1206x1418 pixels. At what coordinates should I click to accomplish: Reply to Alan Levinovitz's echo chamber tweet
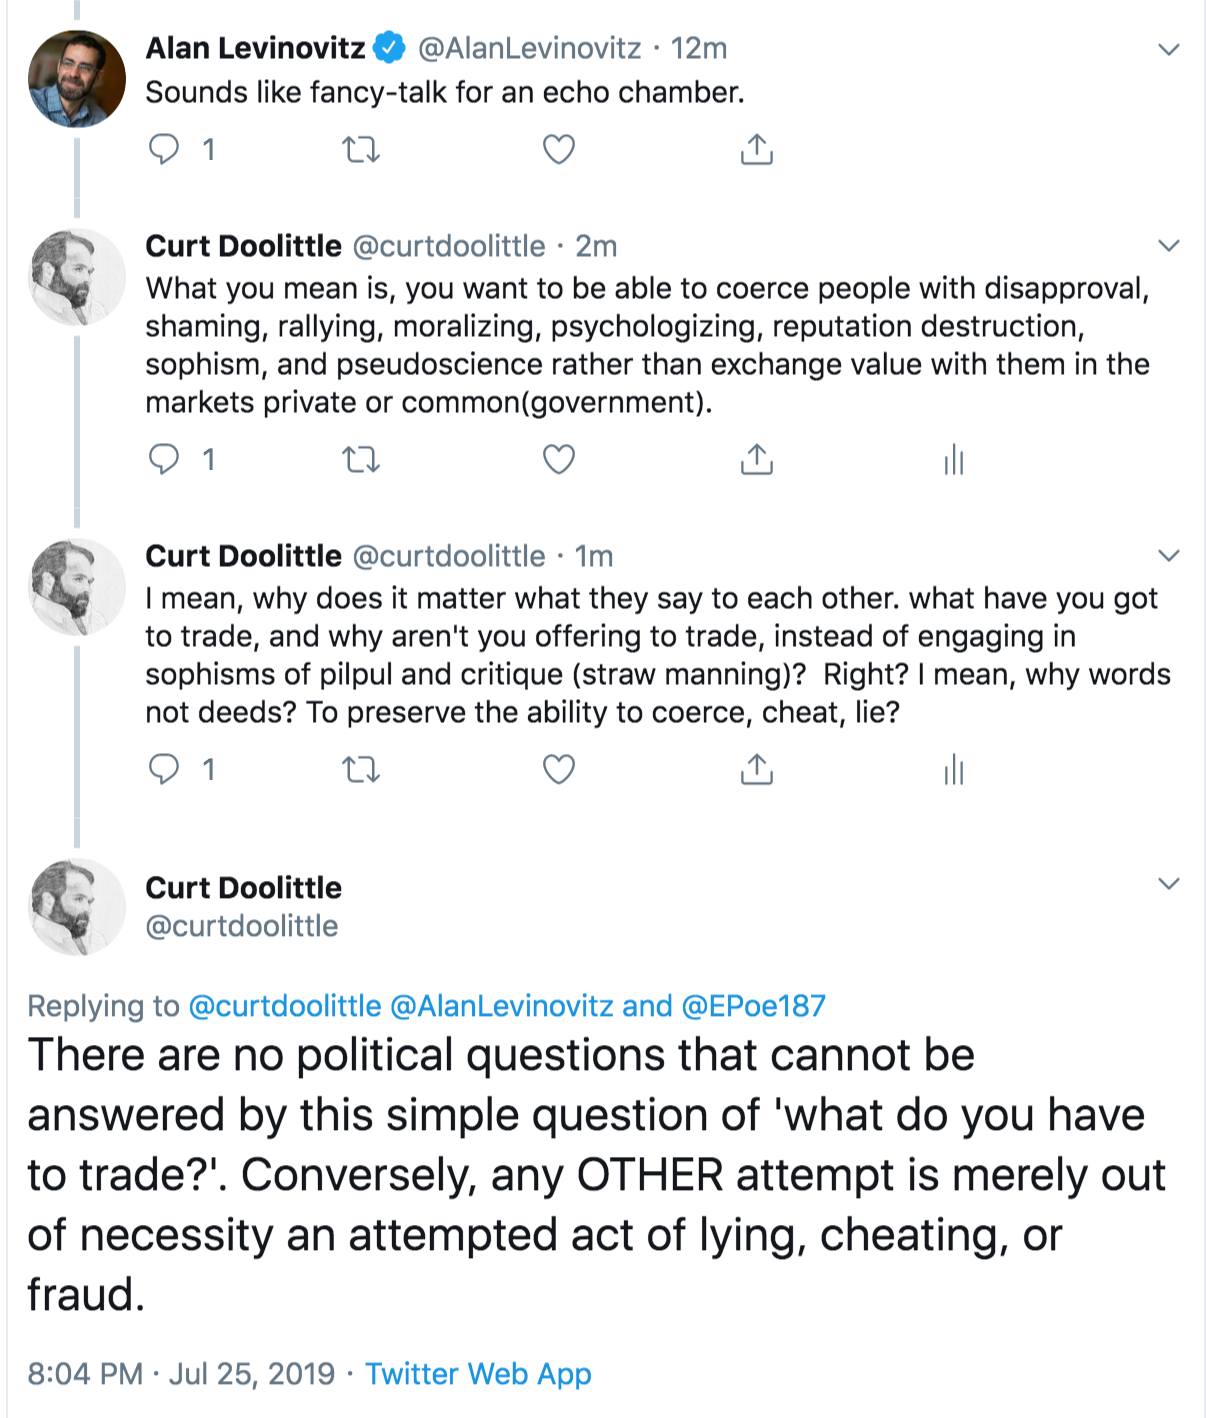pyautogui.click(x=164, y=150)
